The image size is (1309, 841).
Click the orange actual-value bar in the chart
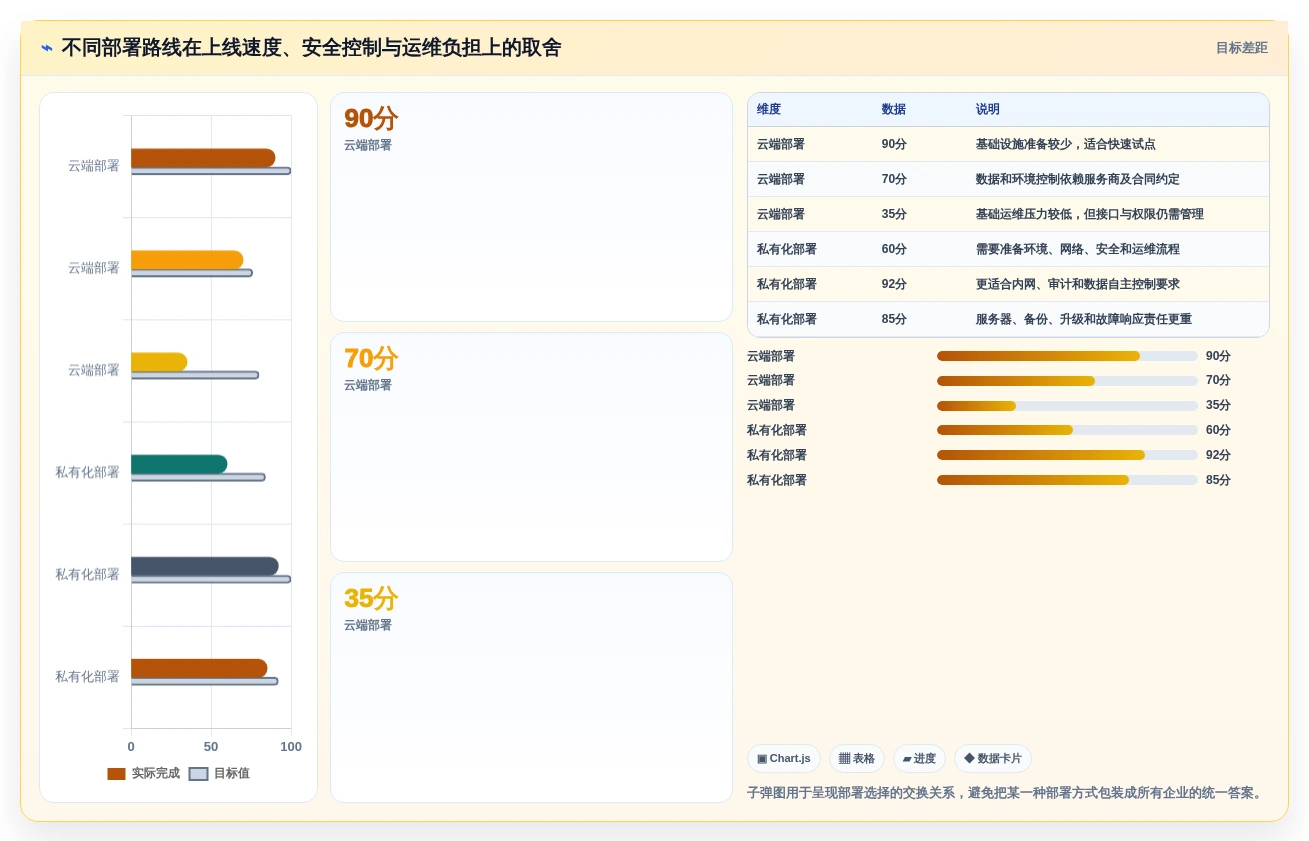[x=187, y=260]
